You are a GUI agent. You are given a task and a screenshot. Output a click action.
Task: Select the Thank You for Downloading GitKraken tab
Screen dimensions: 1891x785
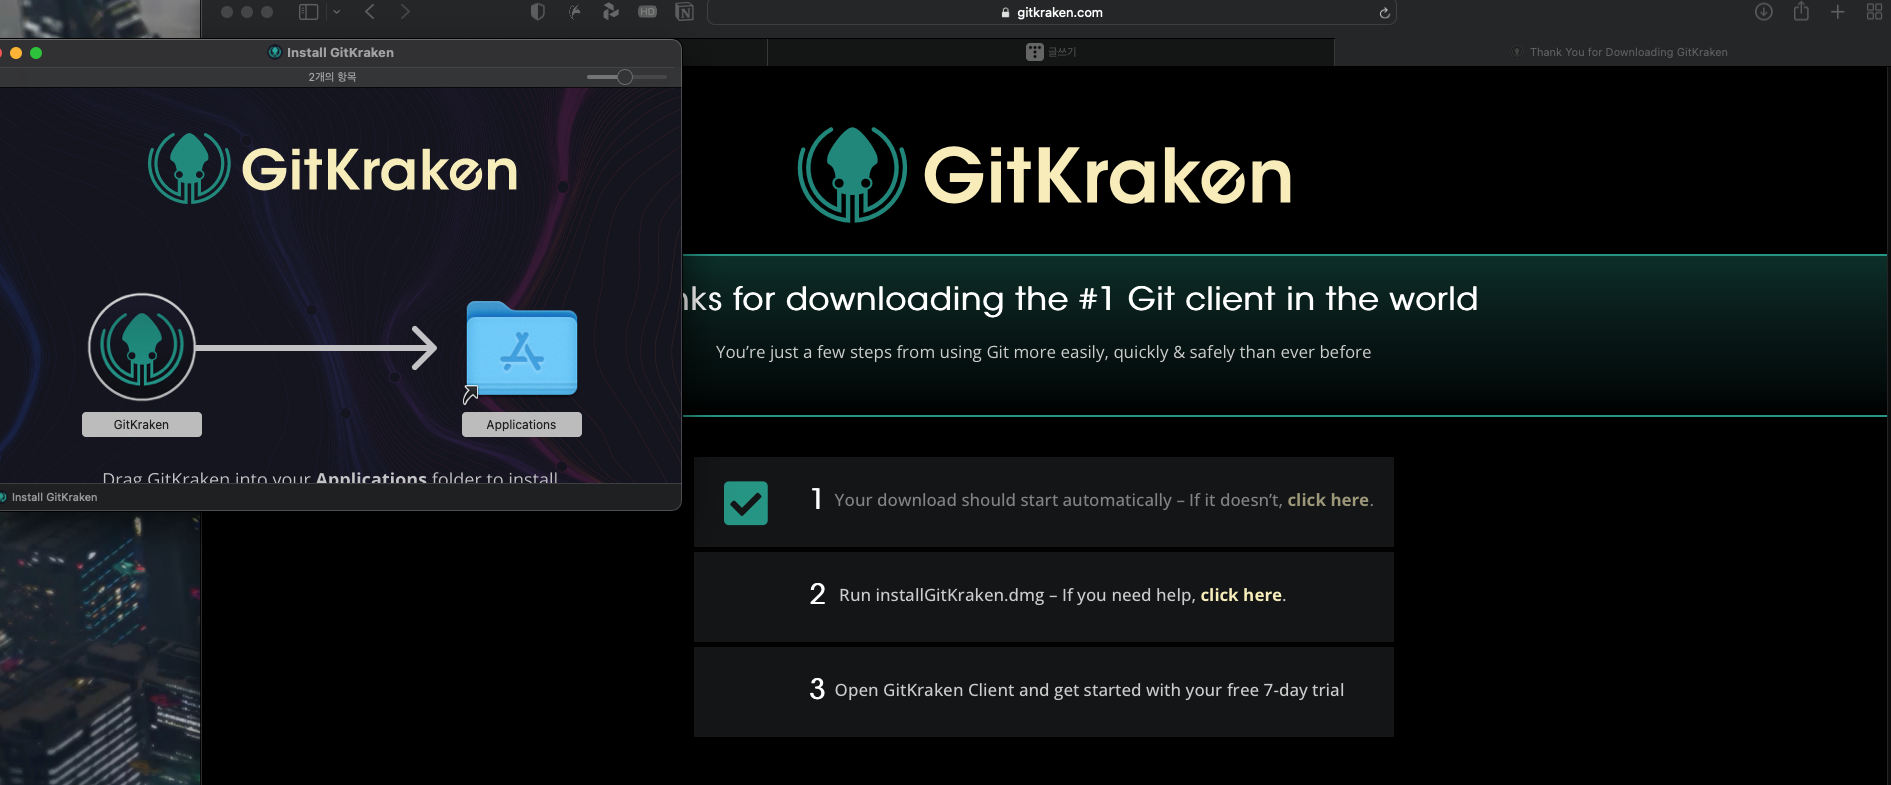1612,52
